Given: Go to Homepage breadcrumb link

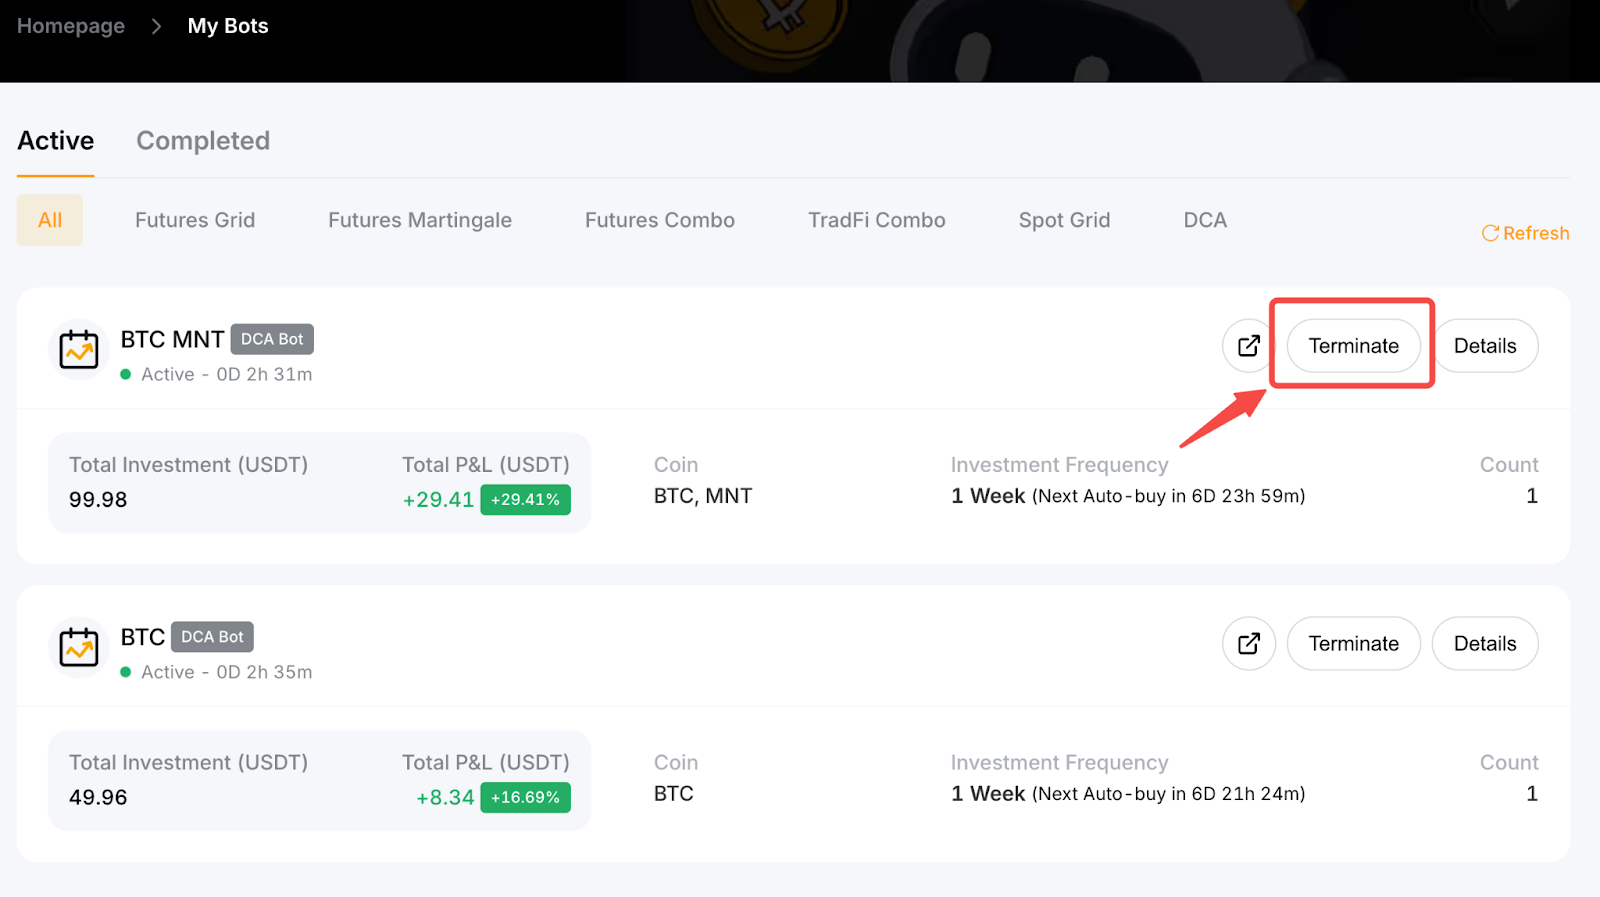Looking at the screenshot, I should point(71,26).
